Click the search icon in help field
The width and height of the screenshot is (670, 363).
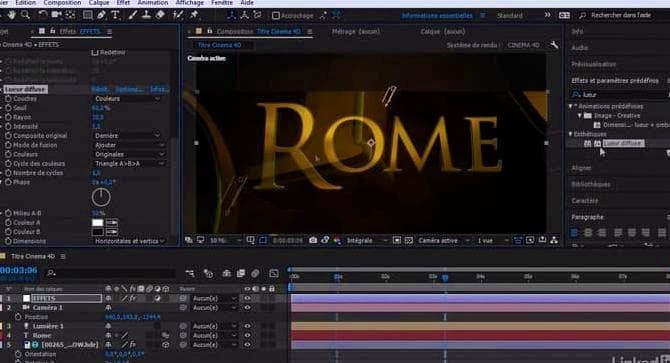point(582,15)
